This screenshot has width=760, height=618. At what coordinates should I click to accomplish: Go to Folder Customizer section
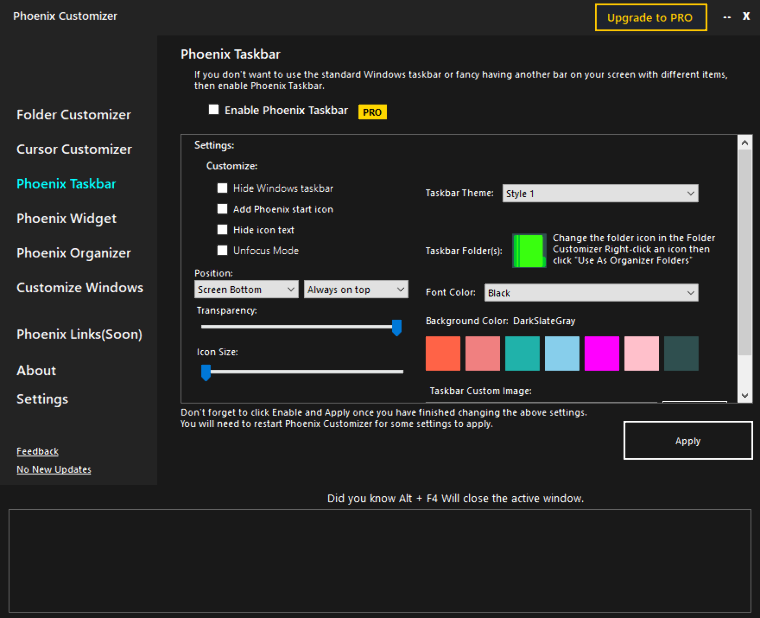[x=74, y=115]
